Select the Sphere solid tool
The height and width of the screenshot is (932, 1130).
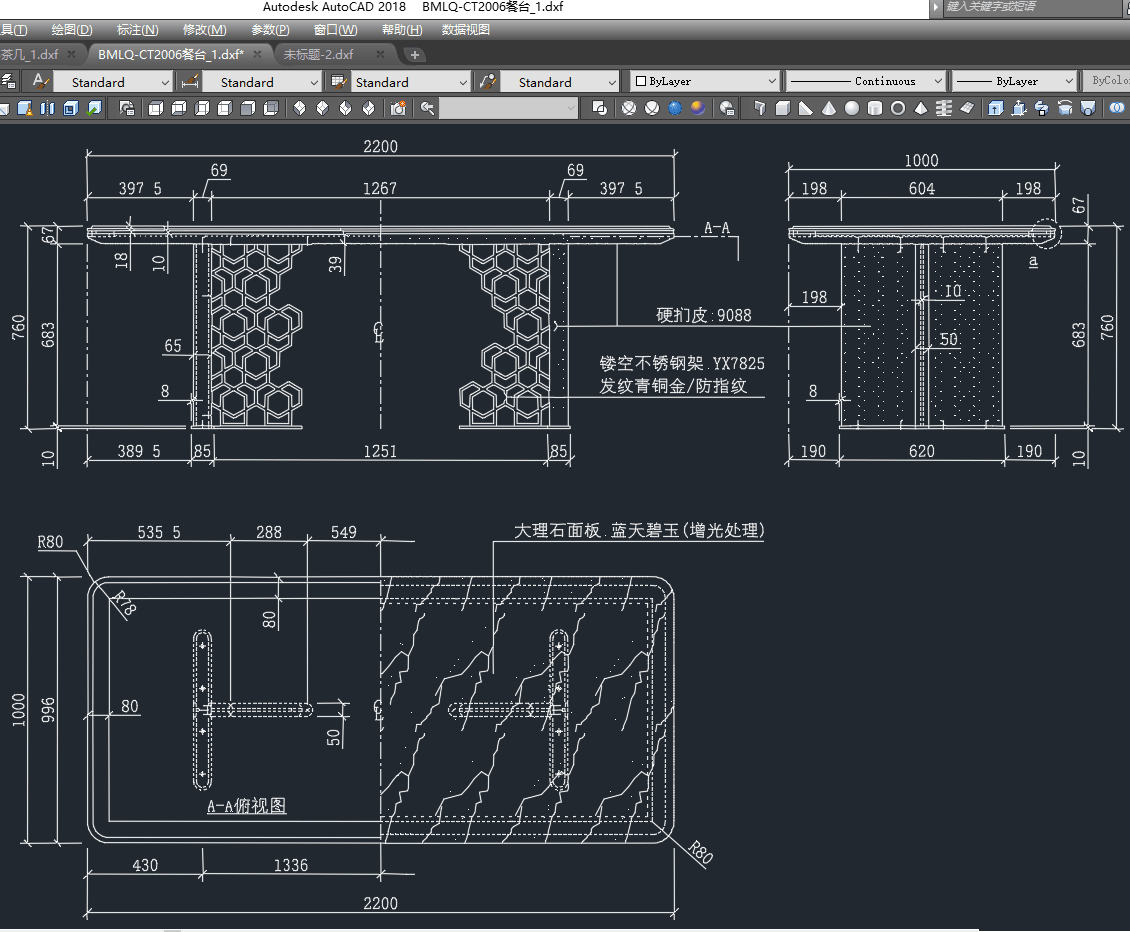click(852, 108)
